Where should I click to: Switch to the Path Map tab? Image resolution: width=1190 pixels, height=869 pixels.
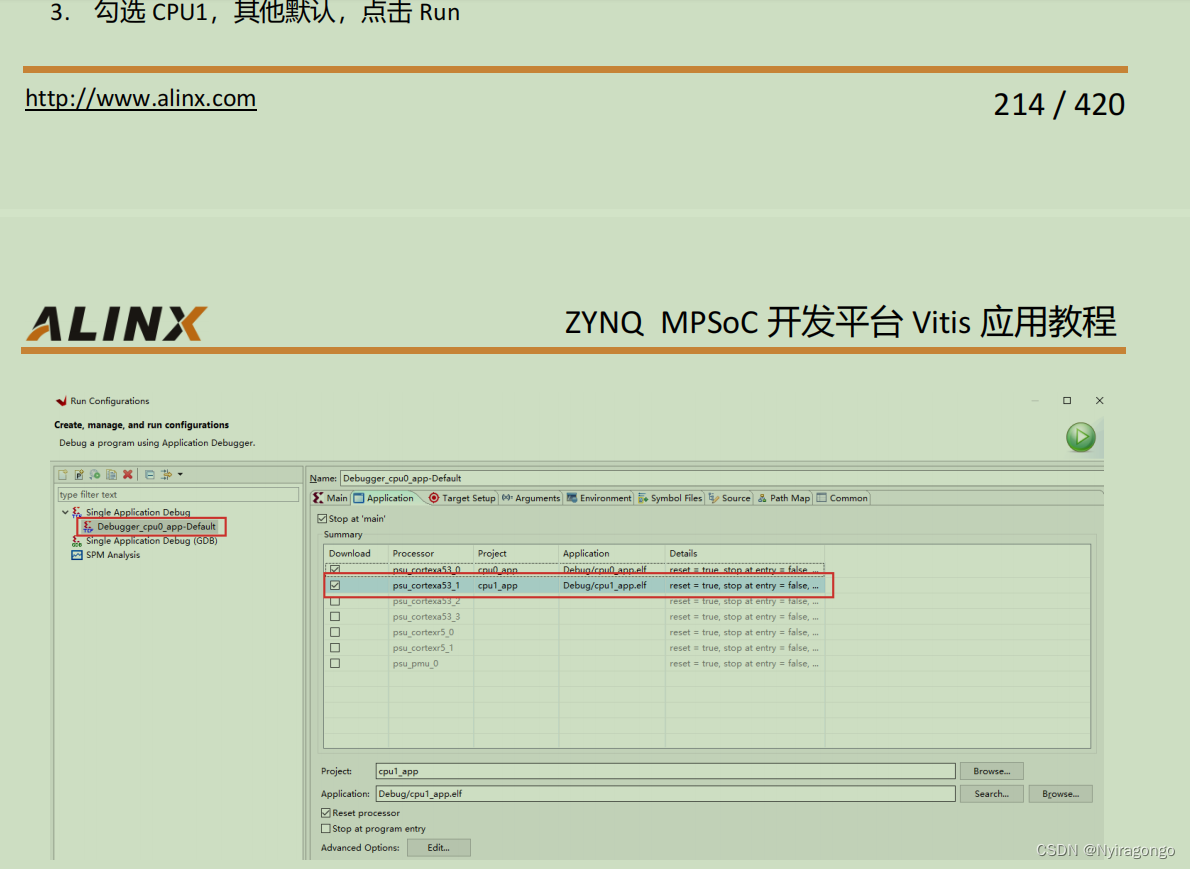pos(784,498)
